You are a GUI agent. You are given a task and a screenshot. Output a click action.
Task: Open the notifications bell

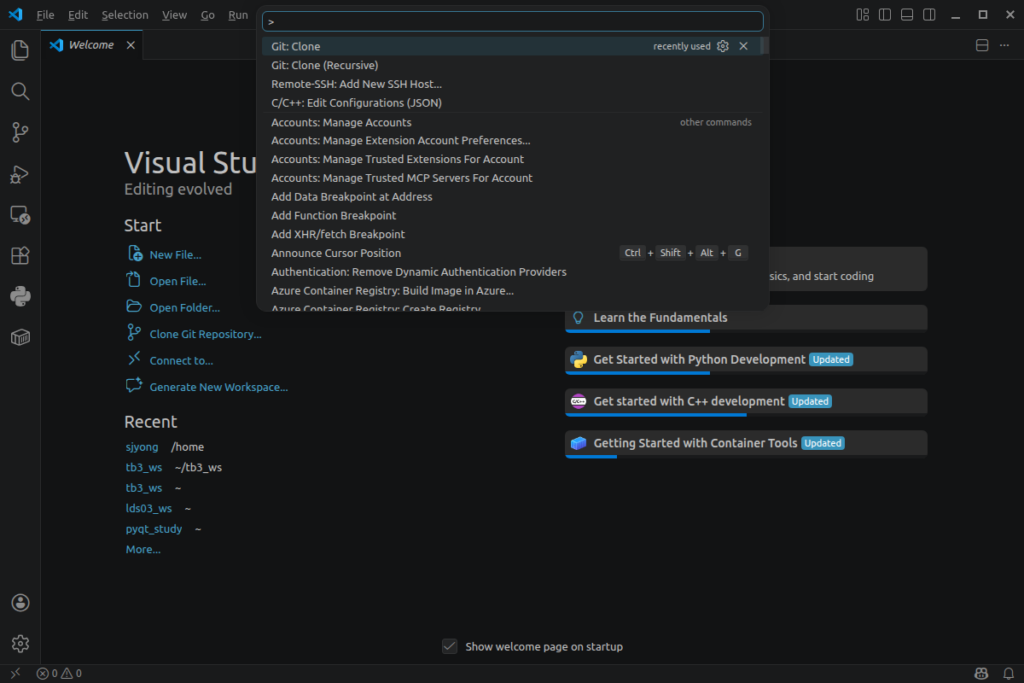[x=1008, y=673]
